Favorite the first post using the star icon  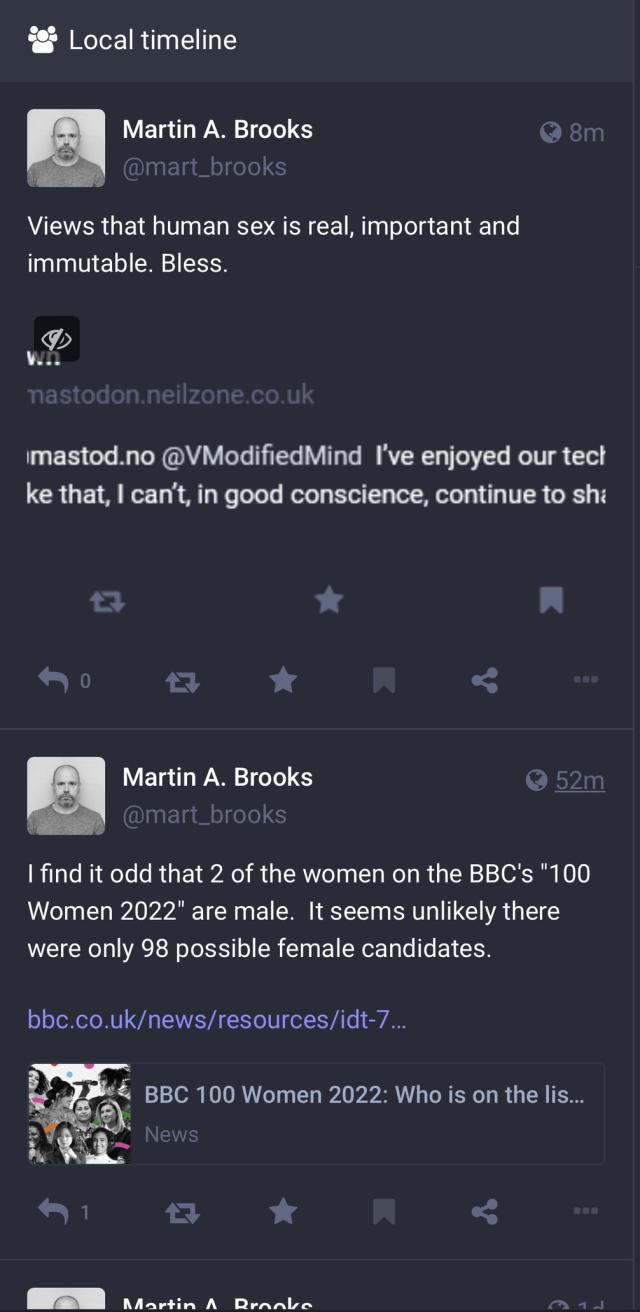click(x=283, y=680)
